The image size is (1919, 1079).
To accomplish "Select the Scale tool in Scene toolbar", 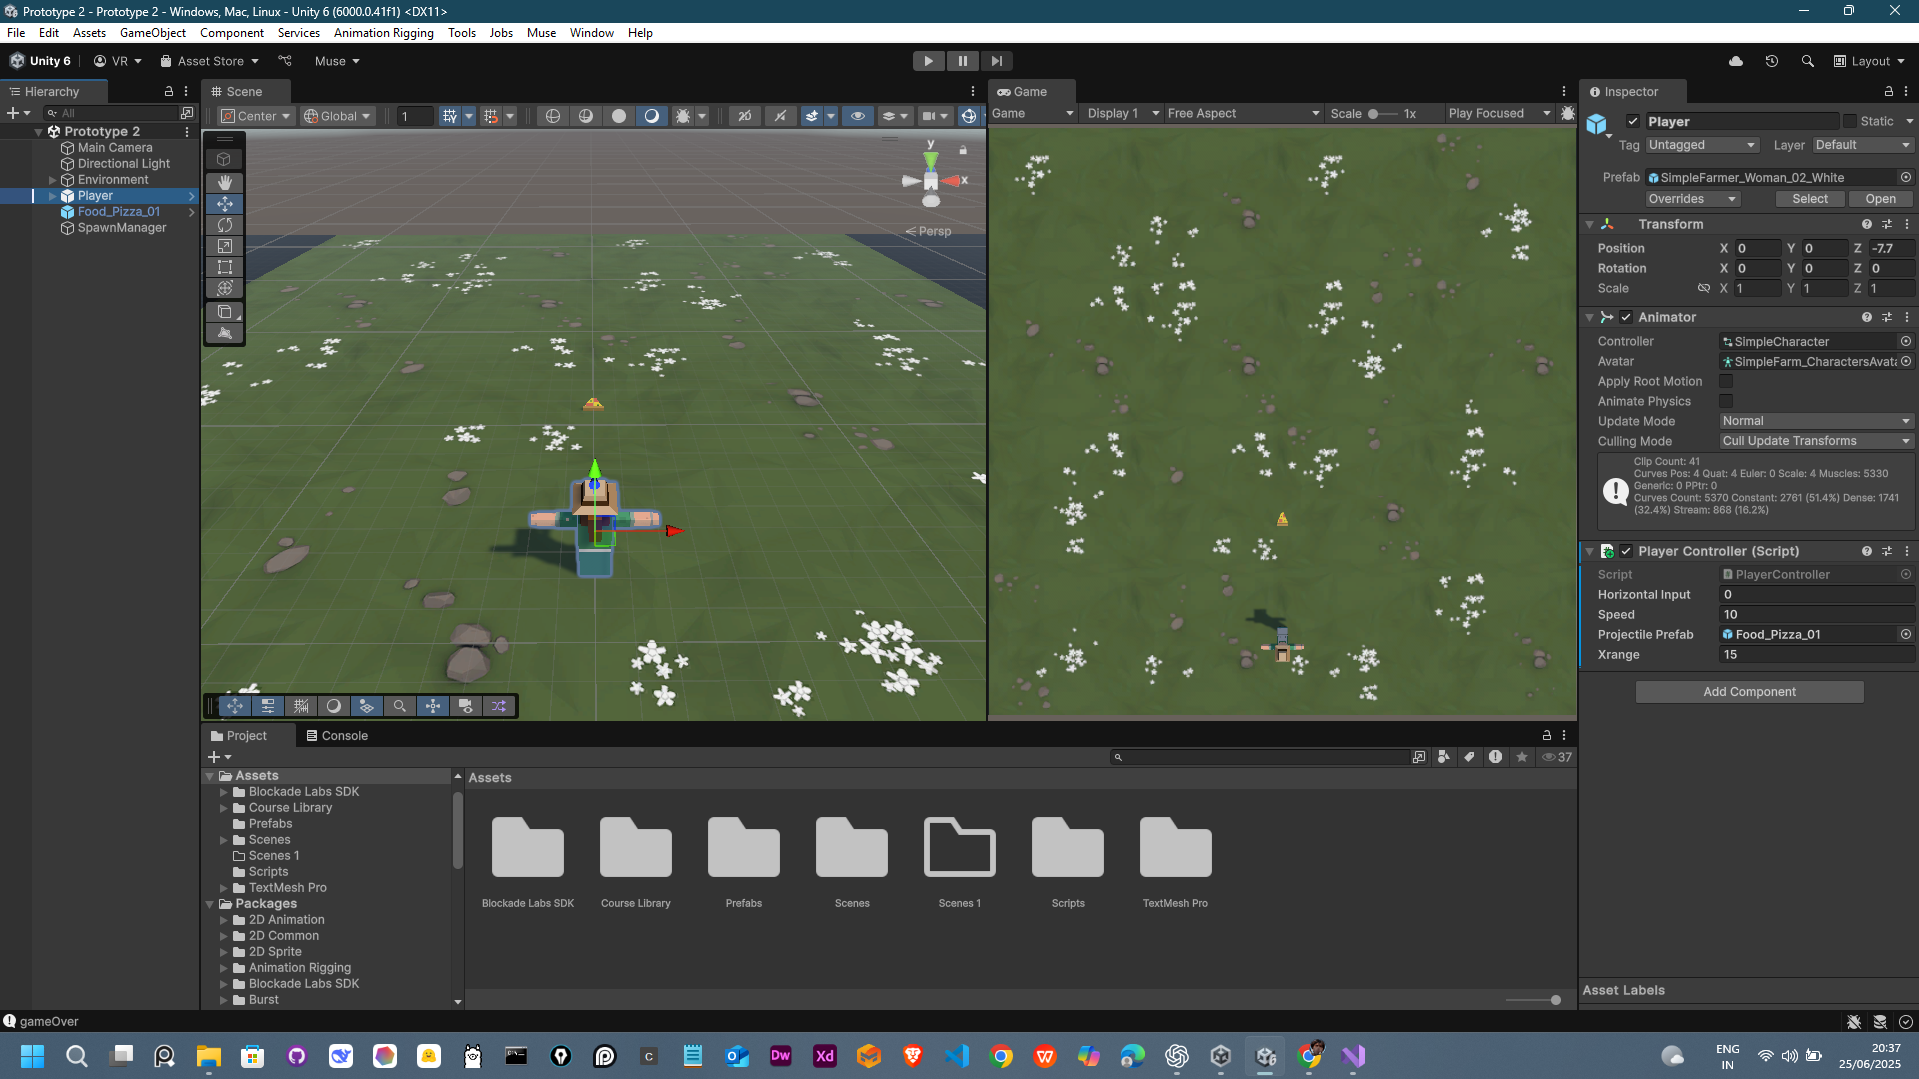I will [225, 246].
